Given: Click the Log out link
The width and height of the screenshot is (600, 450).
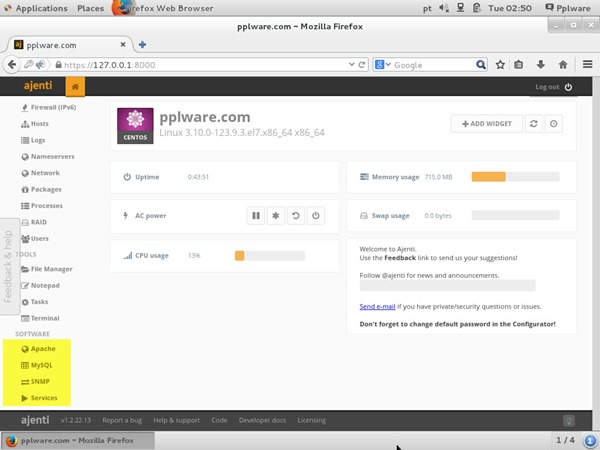Looking at the screenshot, I should (547, 87).
